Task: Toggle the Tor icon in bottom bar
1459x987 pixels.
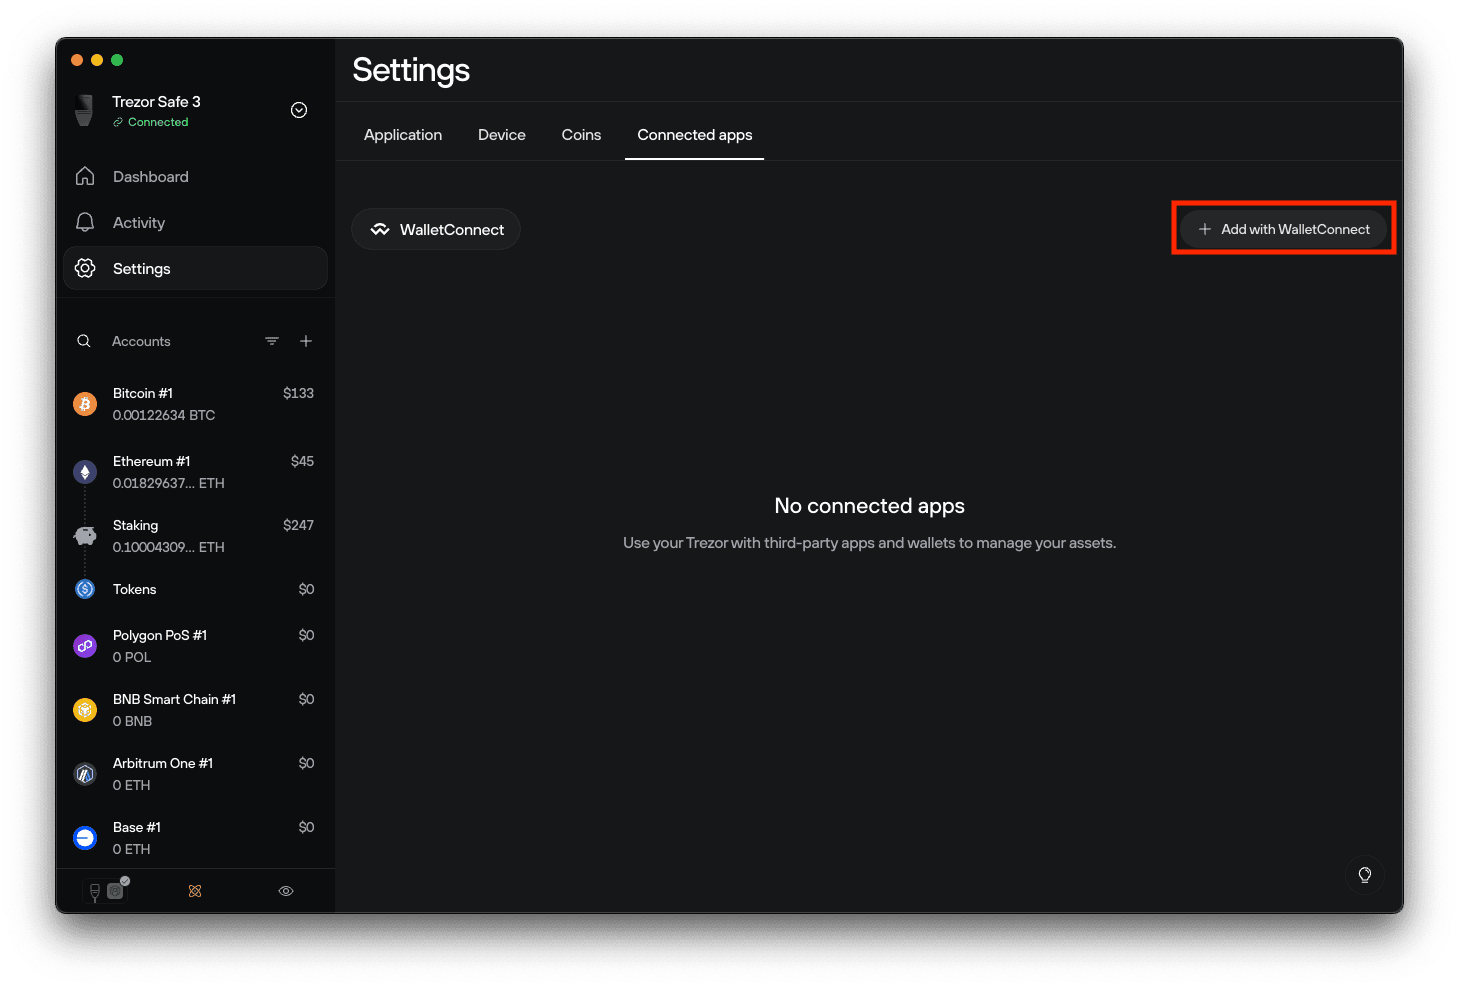Action: [195, 891]
